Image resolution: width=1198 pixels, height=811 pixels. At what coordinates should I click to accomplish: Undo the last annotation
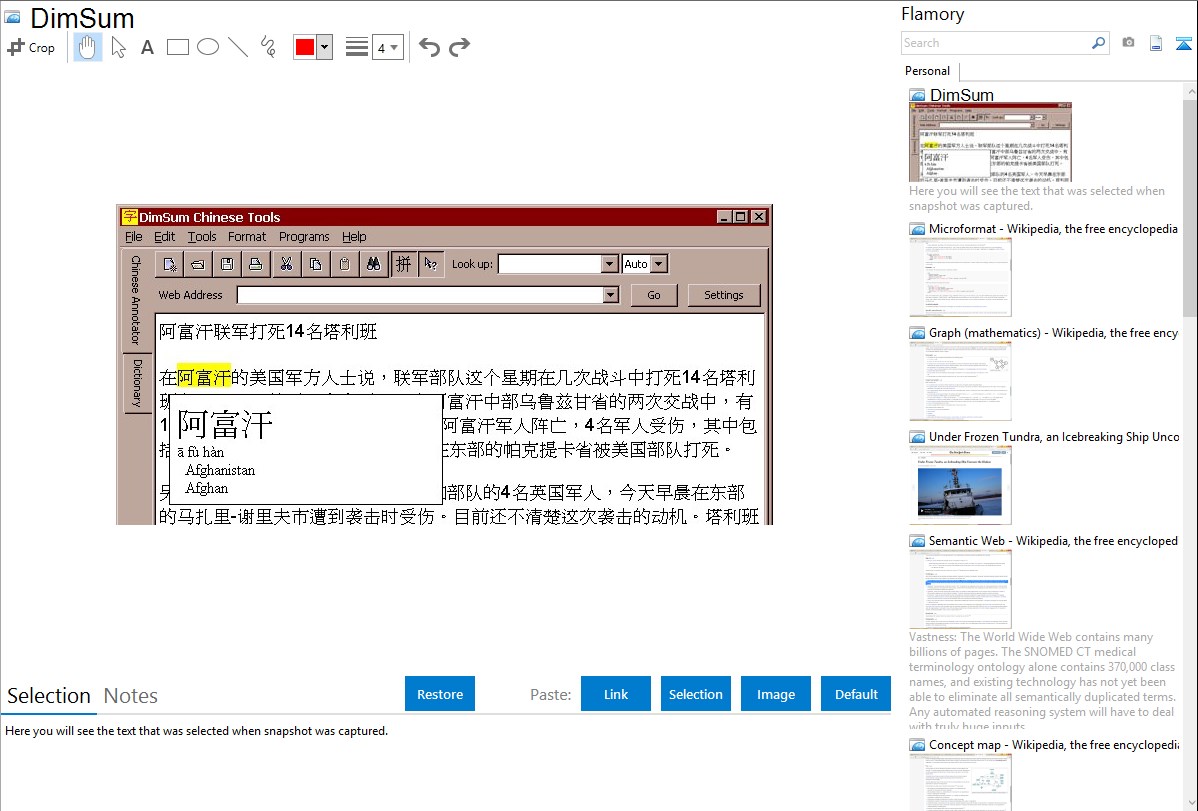coord(429,47)
